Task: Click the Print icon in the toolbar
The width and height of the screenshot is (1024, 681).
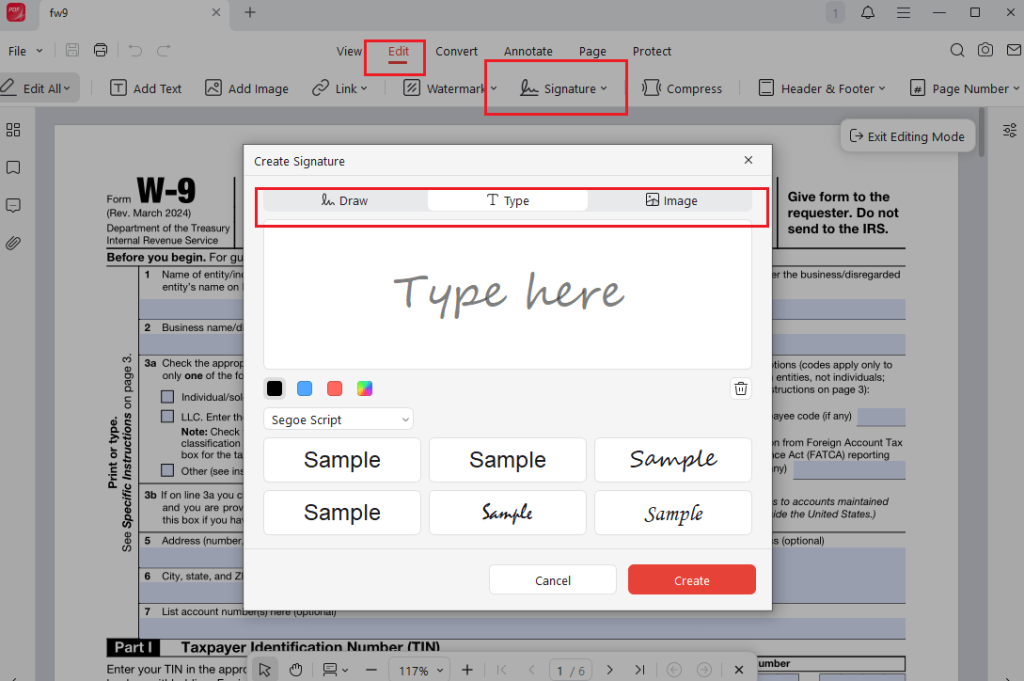Action: [101, 50]
